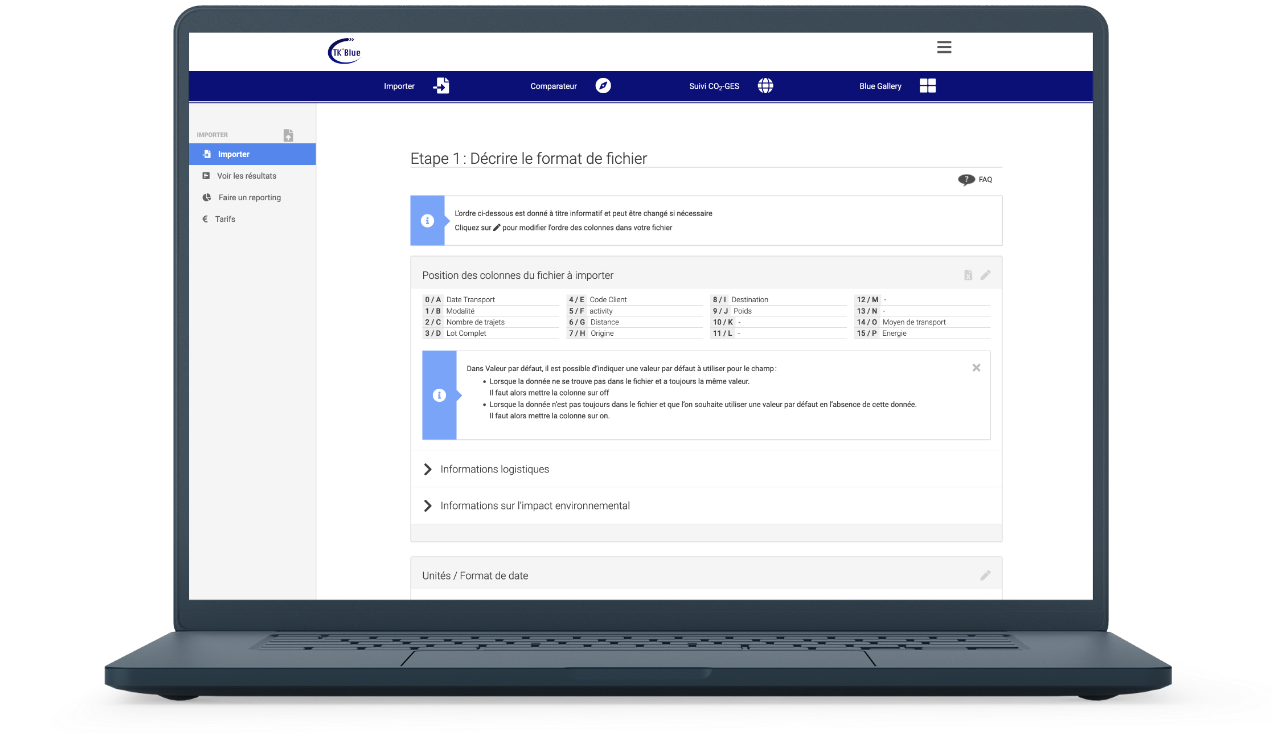The width and height of the screenshot is (1272, 742).
Task: Click the globe icon for Suivi CO2-GES
Action: click(x=765, y=86)
